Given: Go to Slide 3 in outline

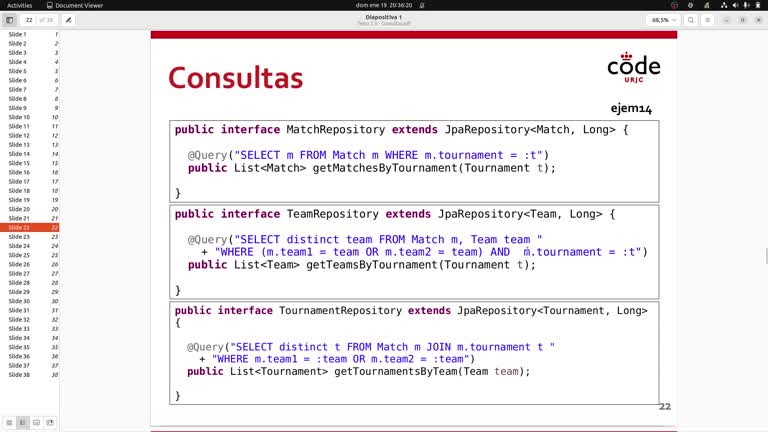Looking at the screenshot, I should pyautogui.click(x=30, y=53).
